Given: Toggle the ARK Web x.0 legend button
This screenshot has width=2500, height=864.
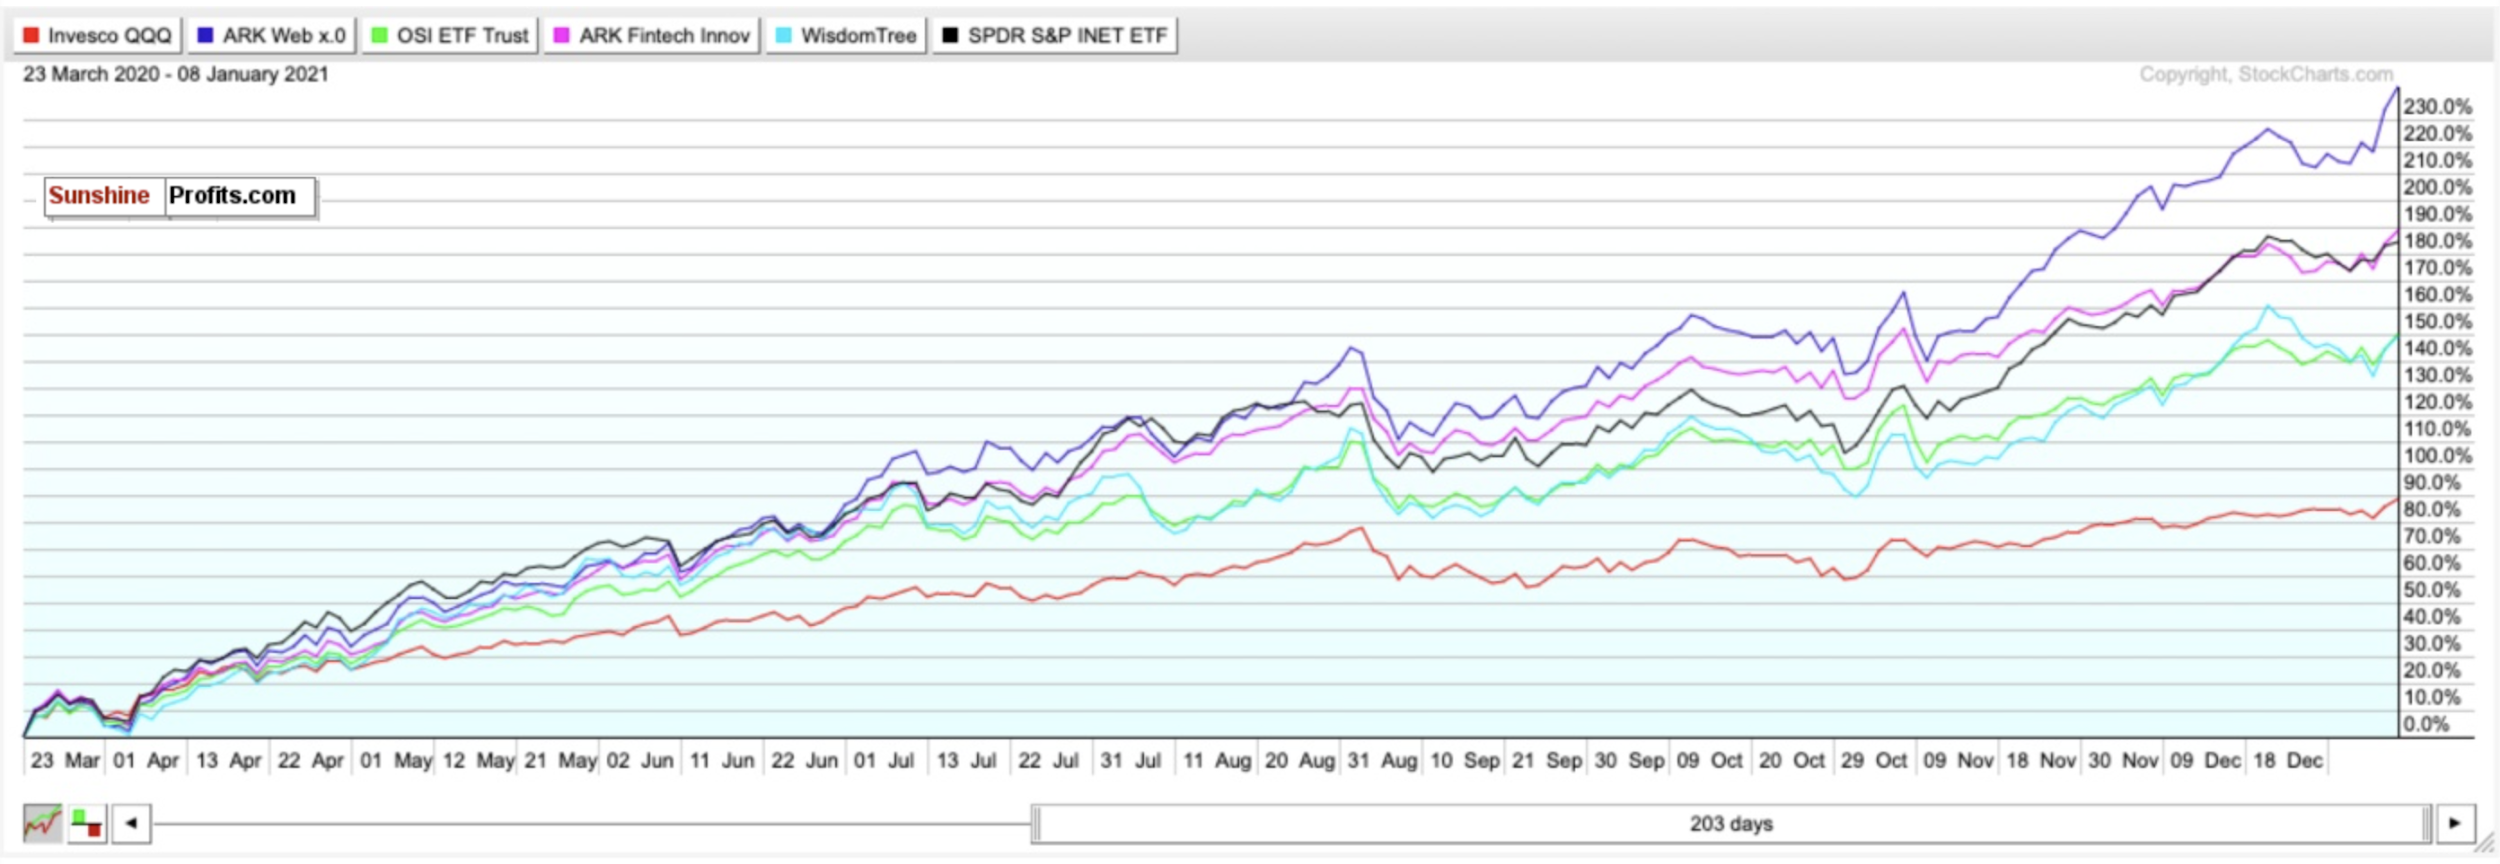Looking at the screenshot, I should click(x=272, y=36).
